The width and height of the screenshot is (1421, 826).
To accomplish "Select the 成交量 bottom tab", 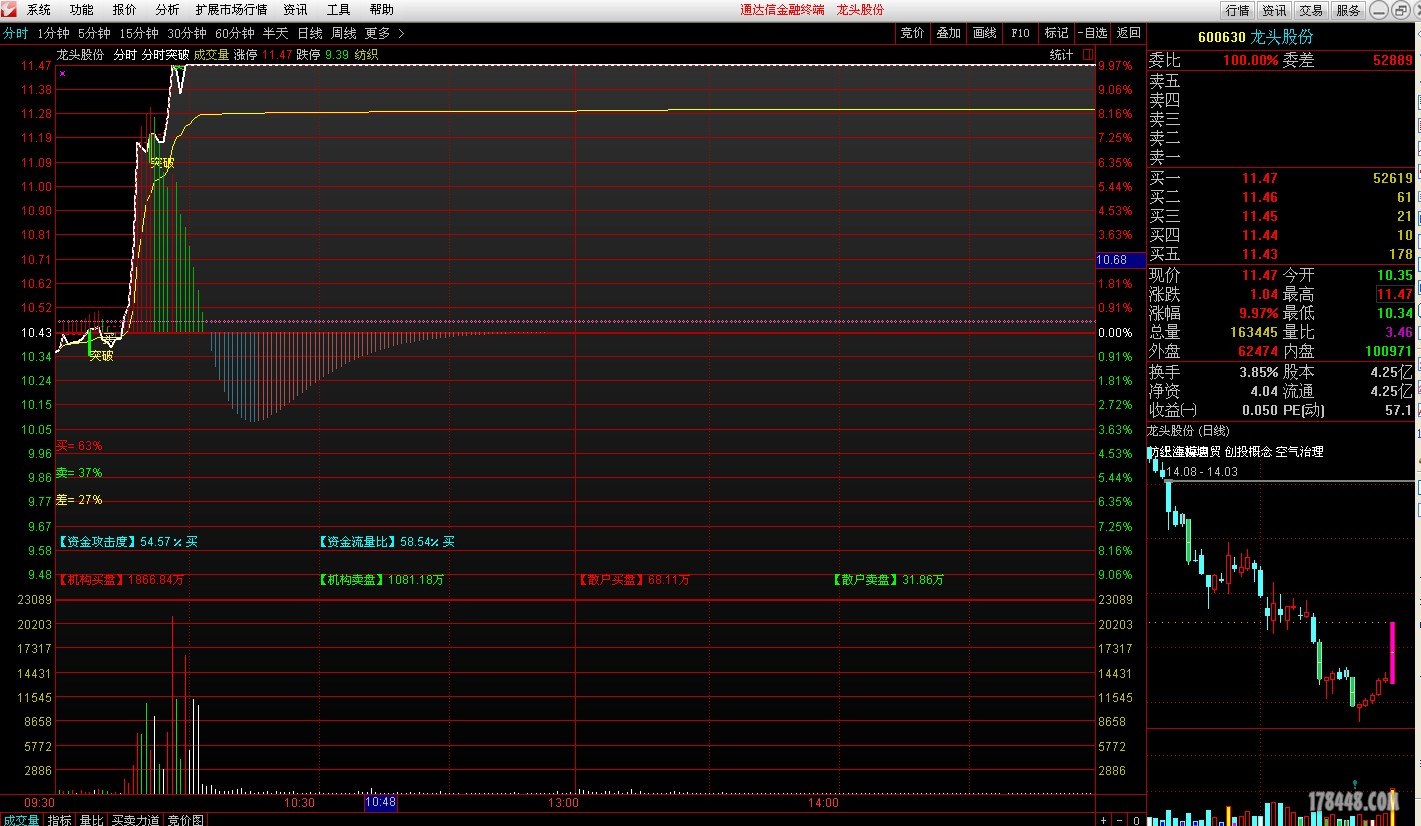I will click(x=21, y=820).
